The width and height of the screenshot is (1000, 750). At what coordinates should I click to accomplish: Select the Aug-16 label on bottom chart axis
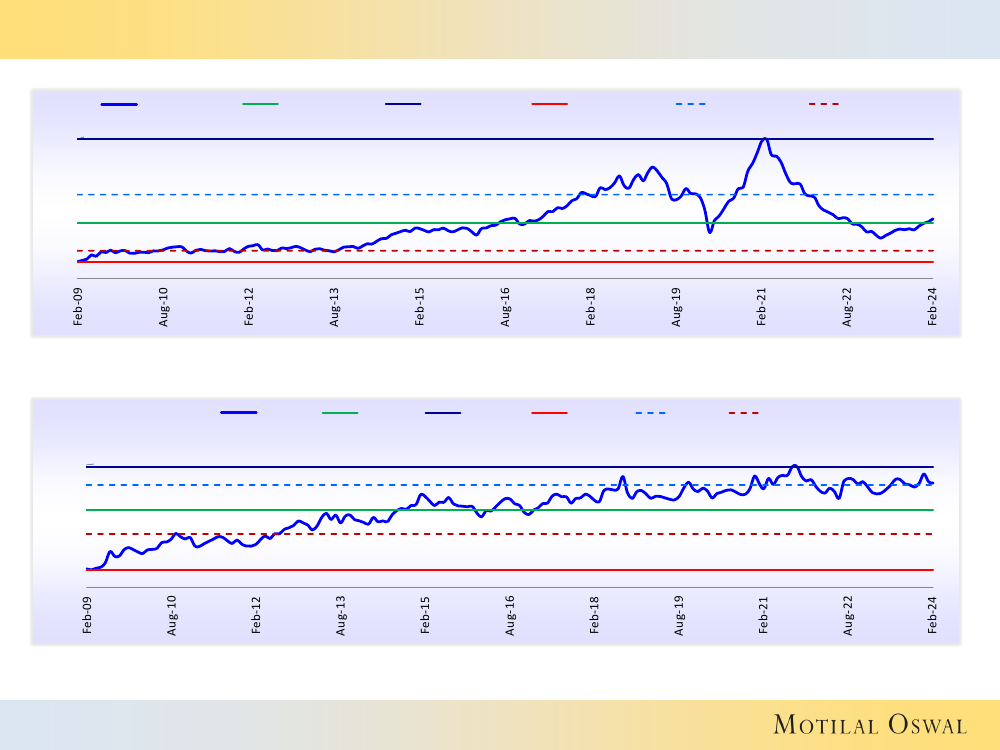tap(510, 616)
